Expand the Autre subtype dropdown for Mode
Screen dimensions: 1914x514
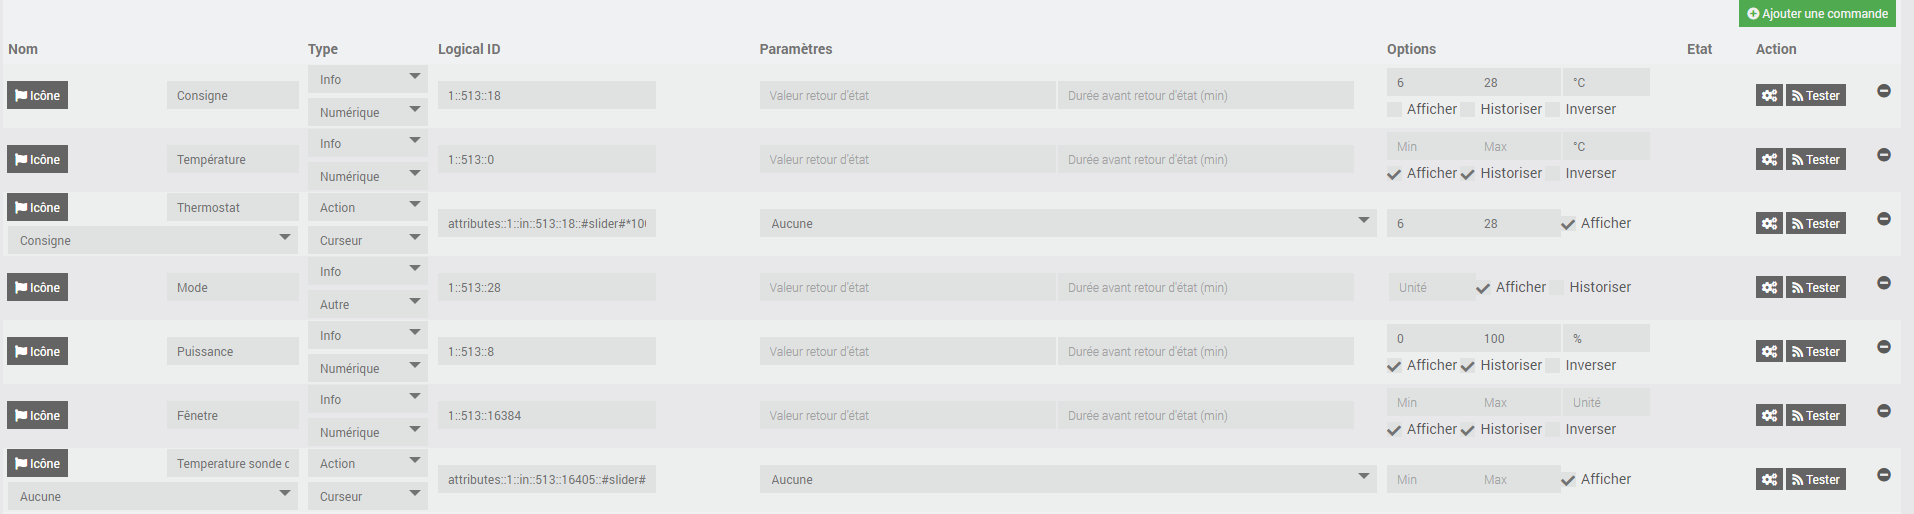[x=367, y=305]
